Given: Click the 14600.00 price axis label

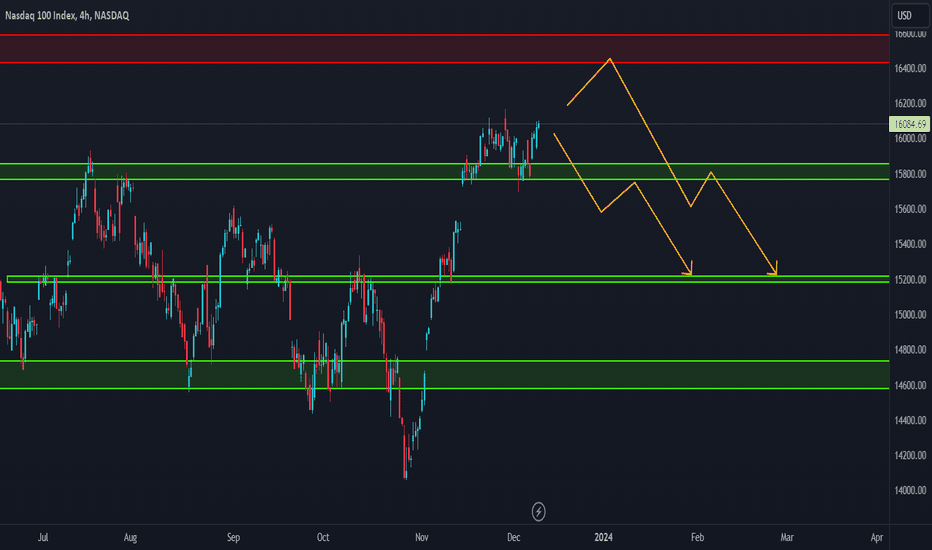Looking at the screenshot, I should pyautogui.click(x=910, y=385).
